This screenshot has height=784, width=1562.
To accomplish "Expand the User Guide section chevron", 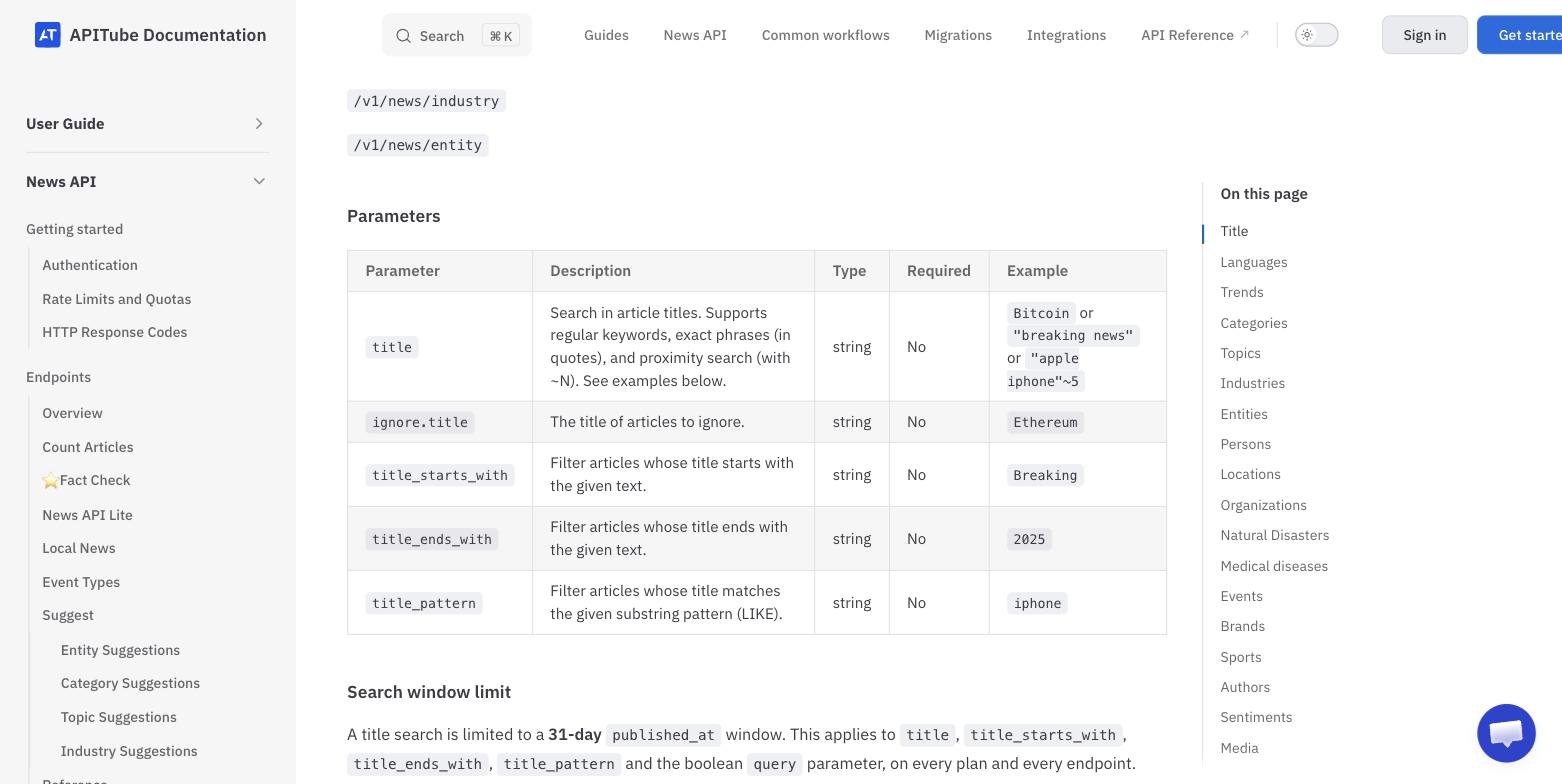I will click(x=259, y=124).
